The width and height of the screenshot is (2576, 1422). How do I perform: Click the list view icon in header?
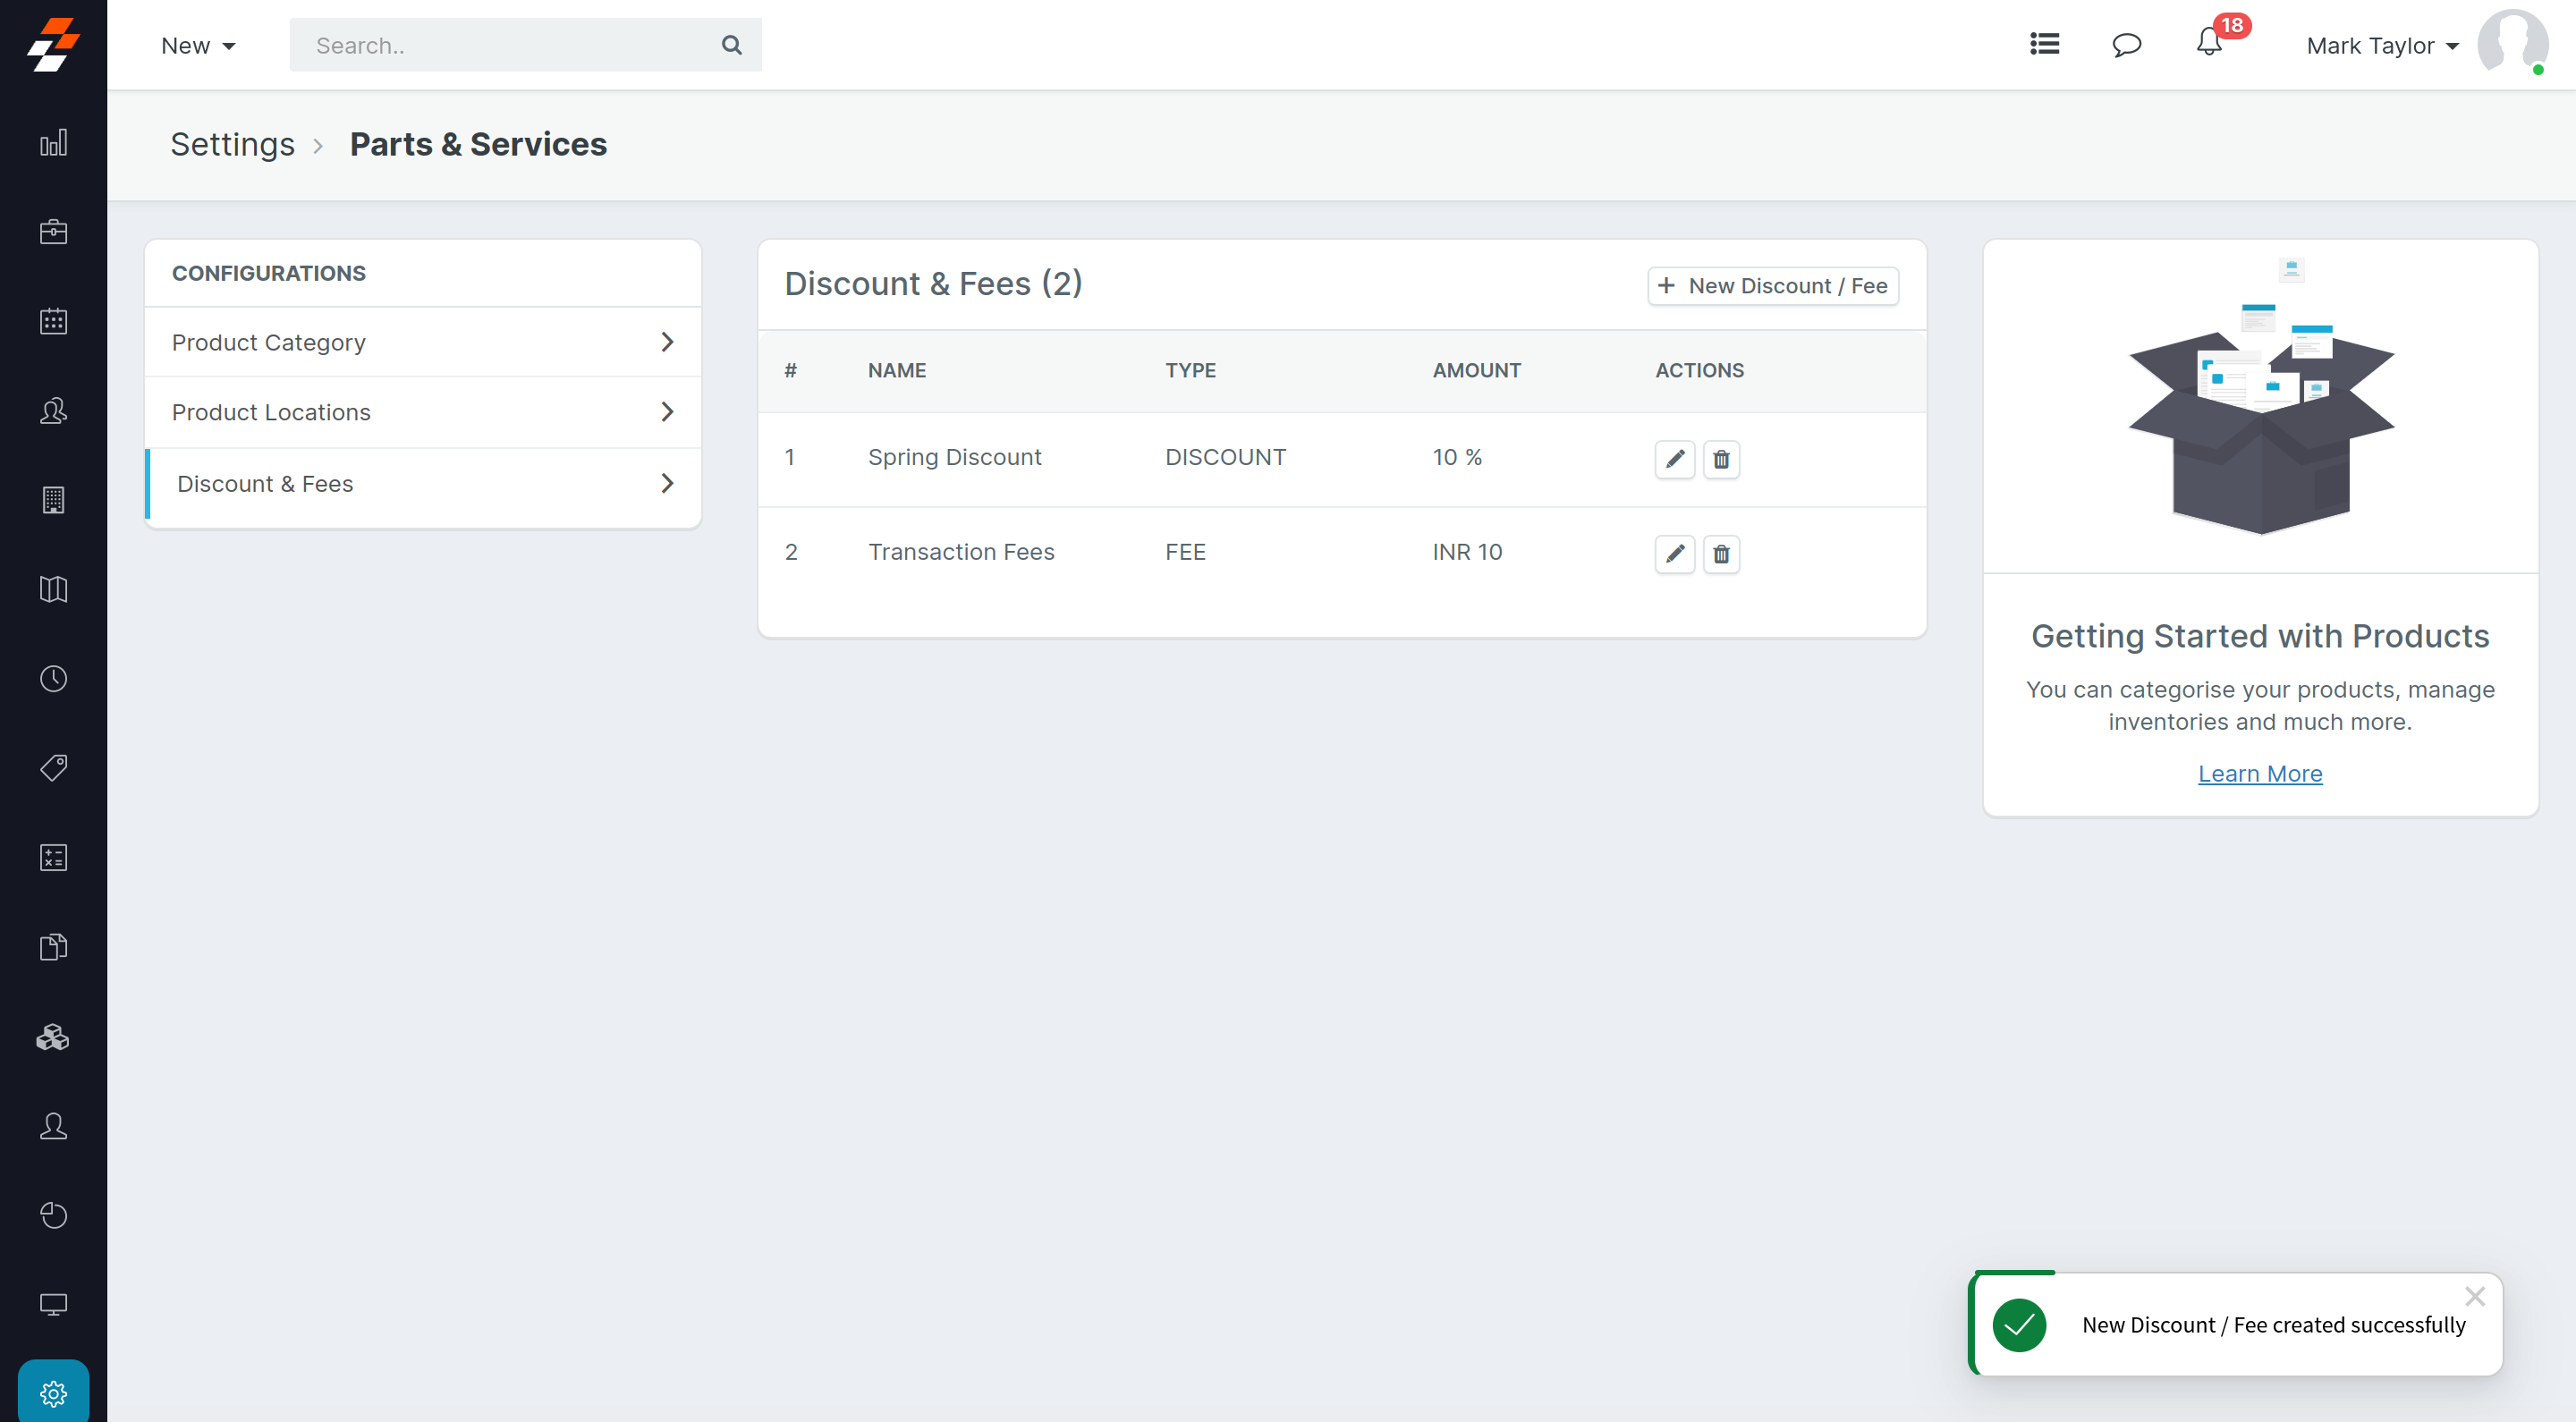[2044, 44]
